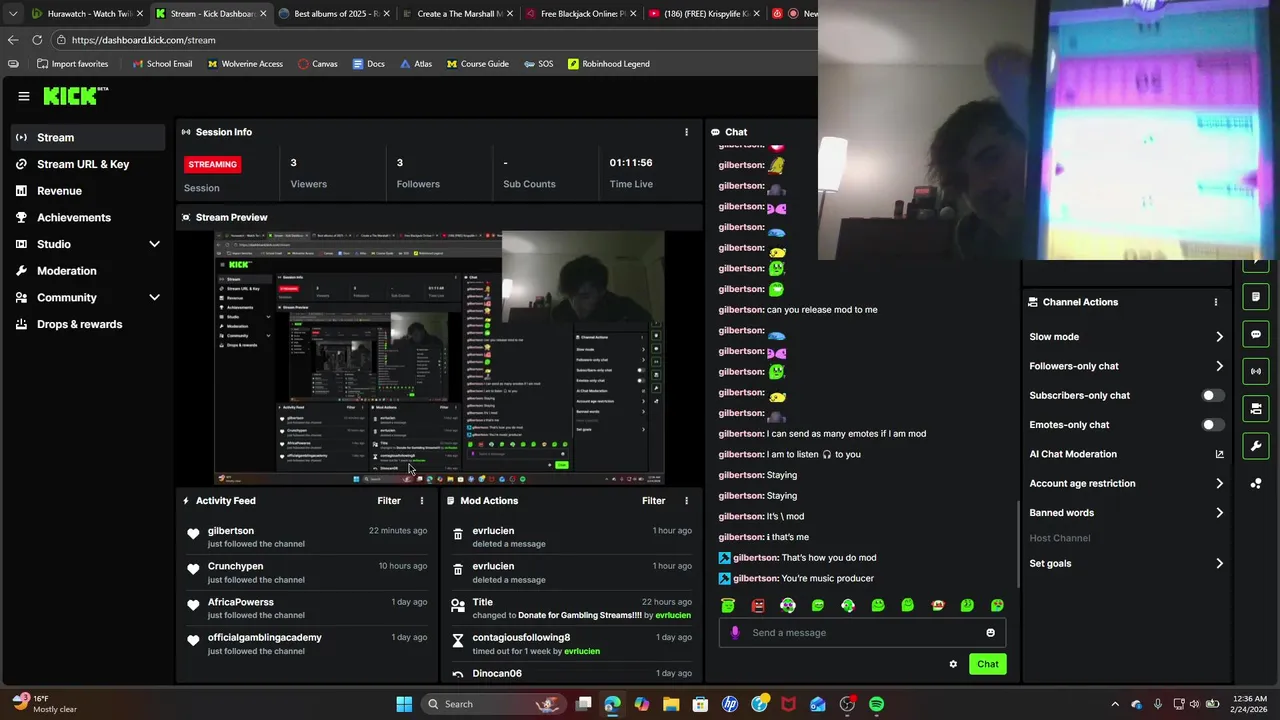Open the Stream URL & Key page
1280x720 pixels.
point(83,164)
